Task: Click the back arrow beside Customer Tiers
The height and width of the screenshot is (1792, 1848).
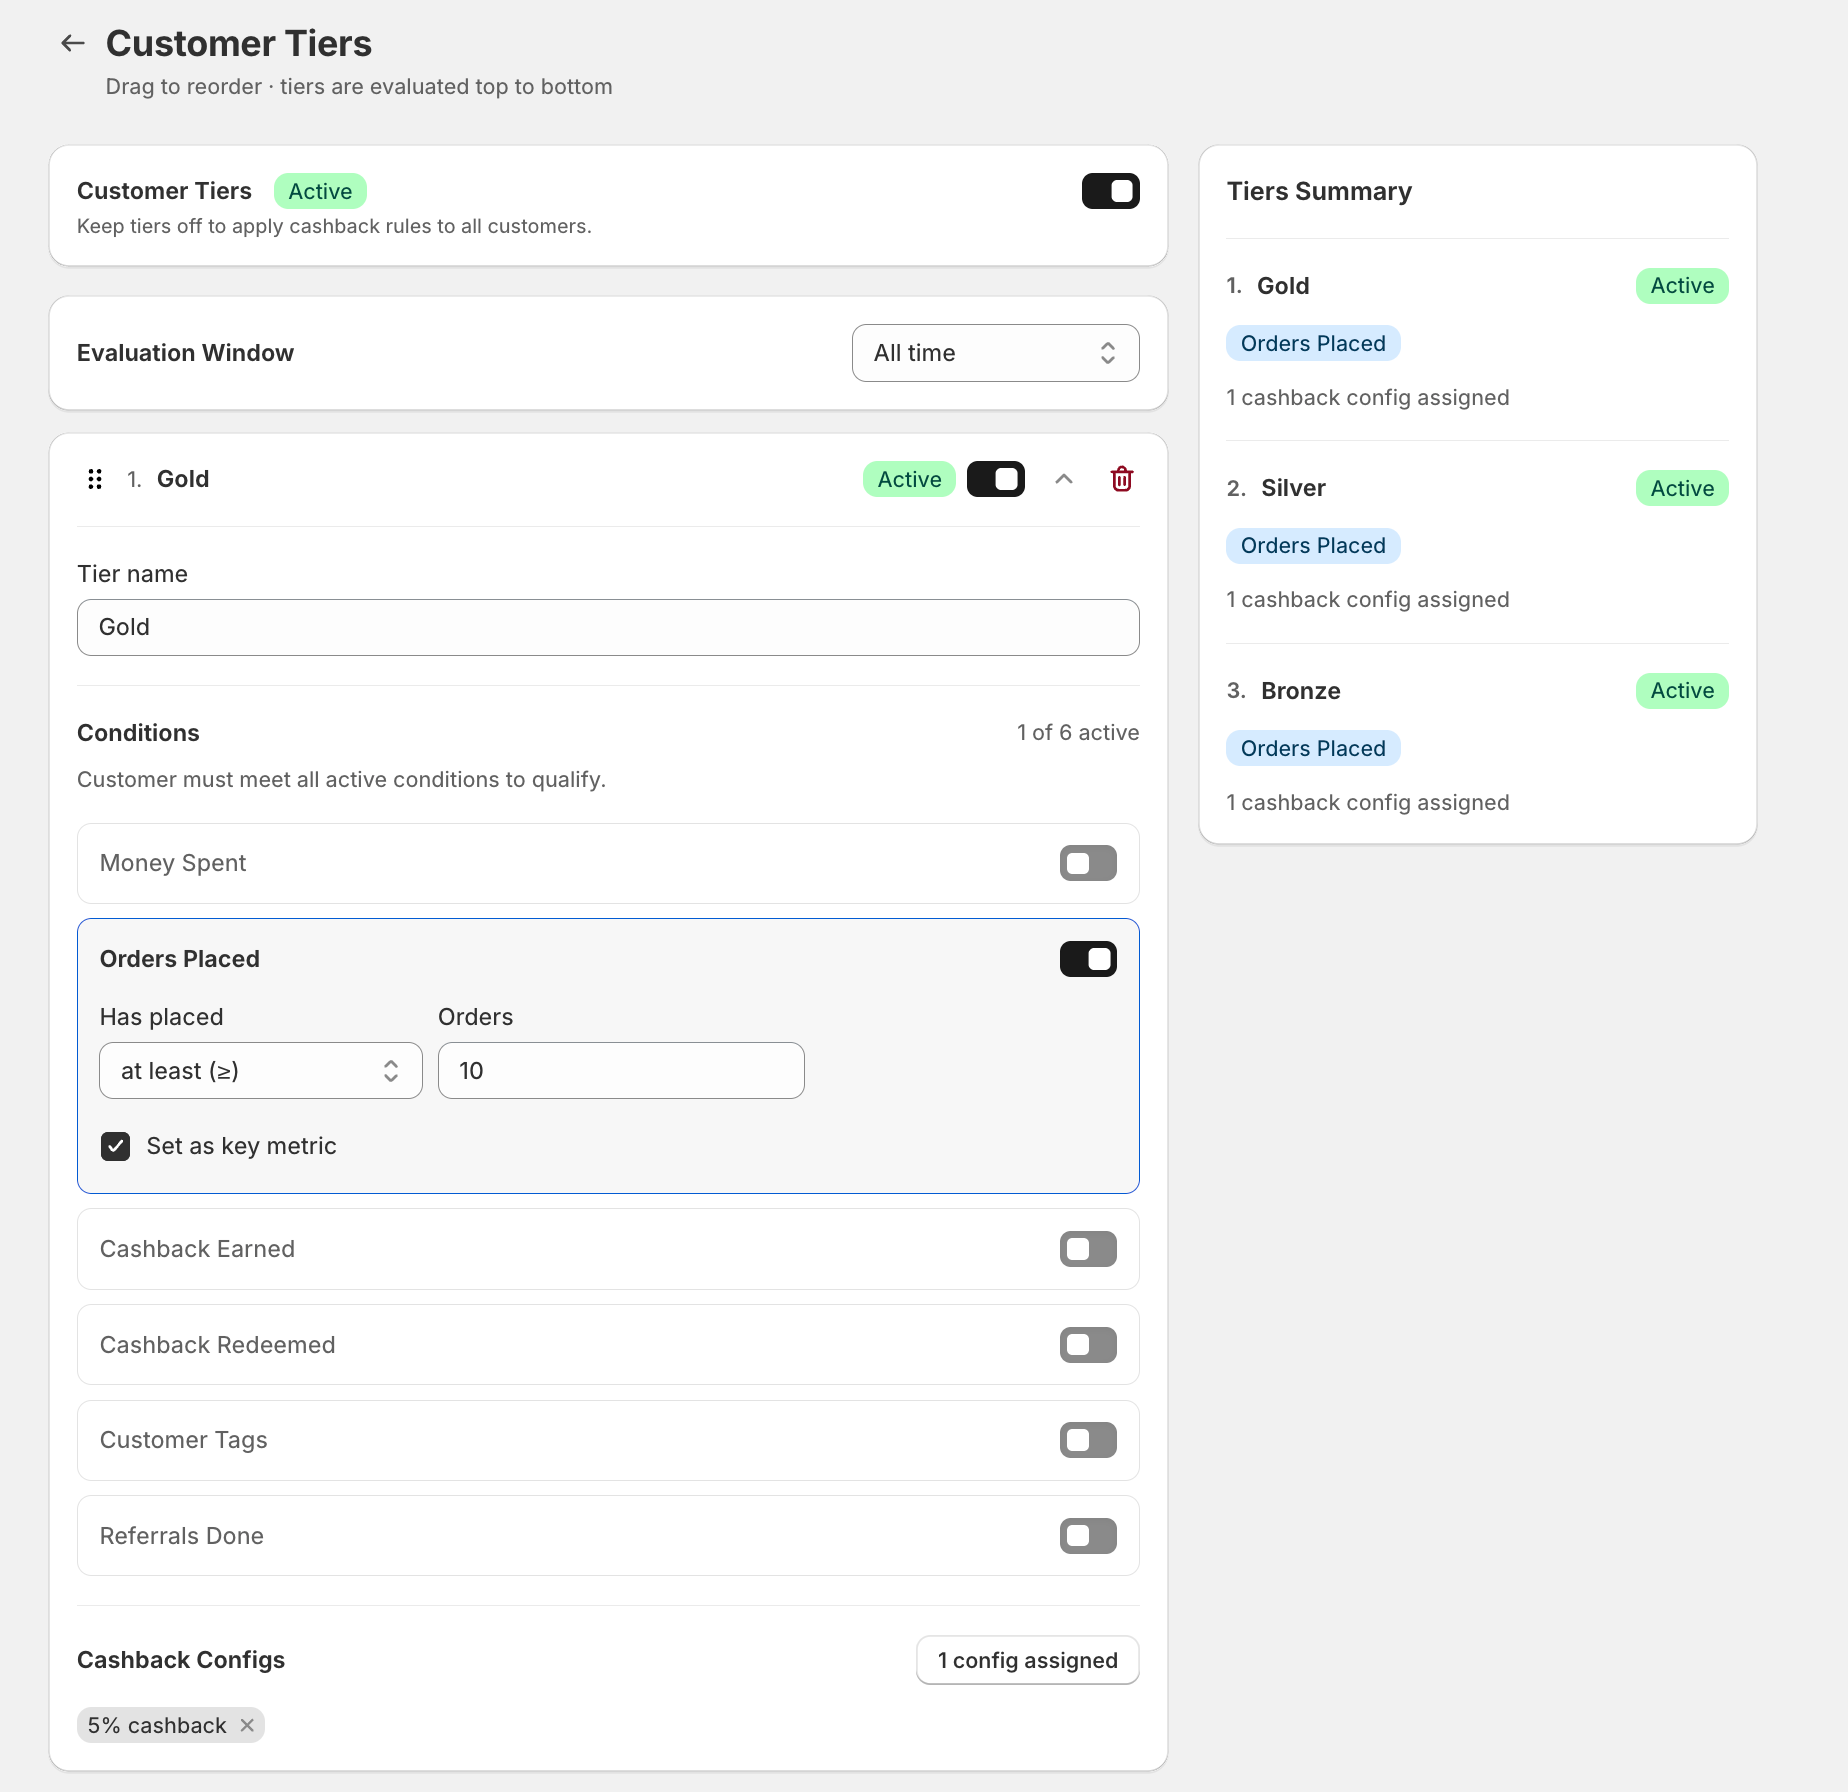Action: [x=72, y=43]
